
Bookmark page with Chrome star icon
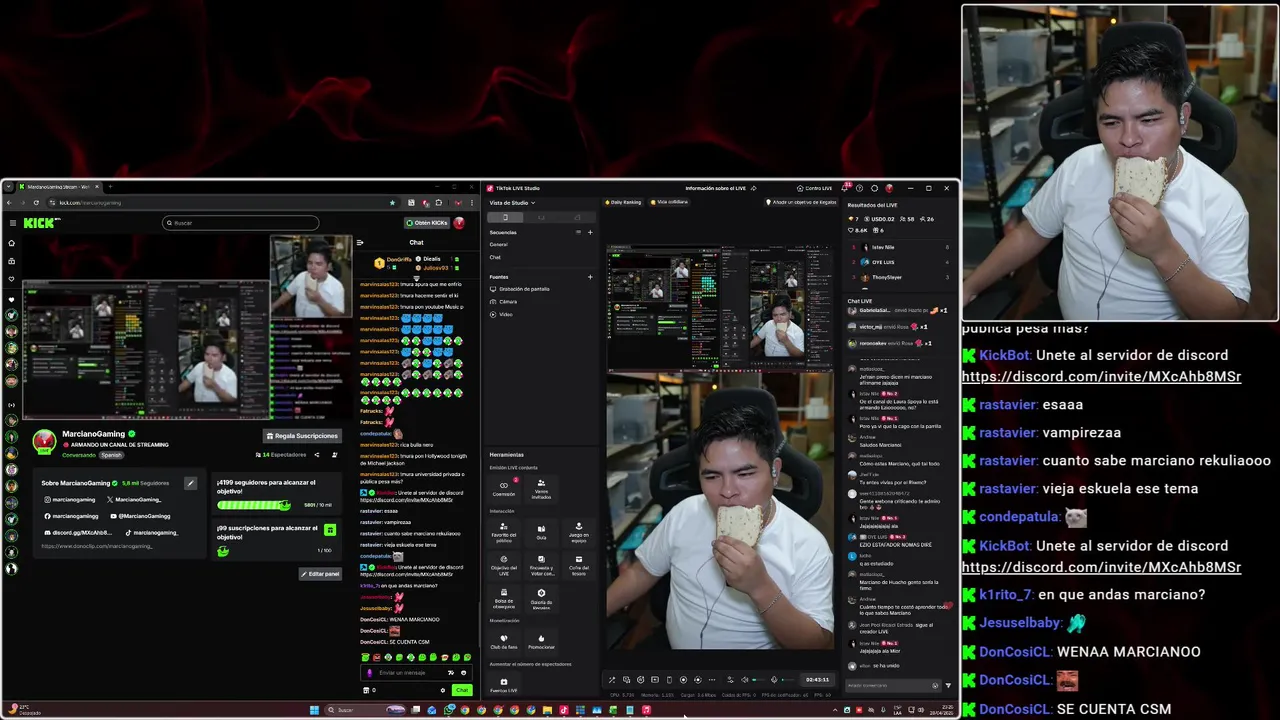pos(392,203)
